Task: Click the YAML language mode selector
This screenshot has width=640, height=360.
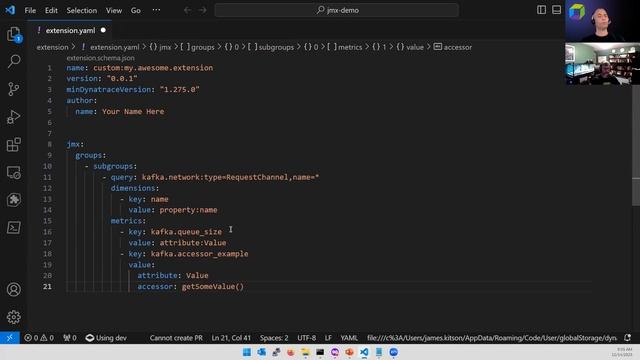Action: (349, 338)
